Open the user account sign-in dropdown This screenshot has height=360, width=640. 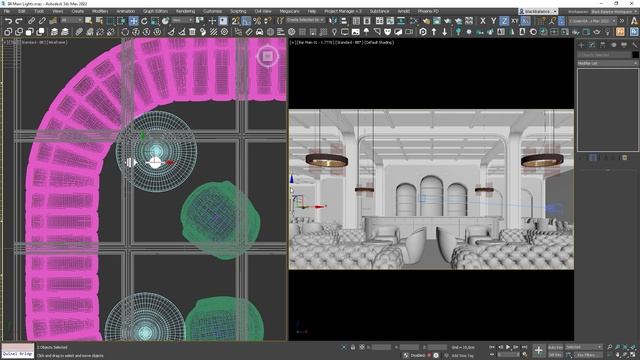pos(538,11)
